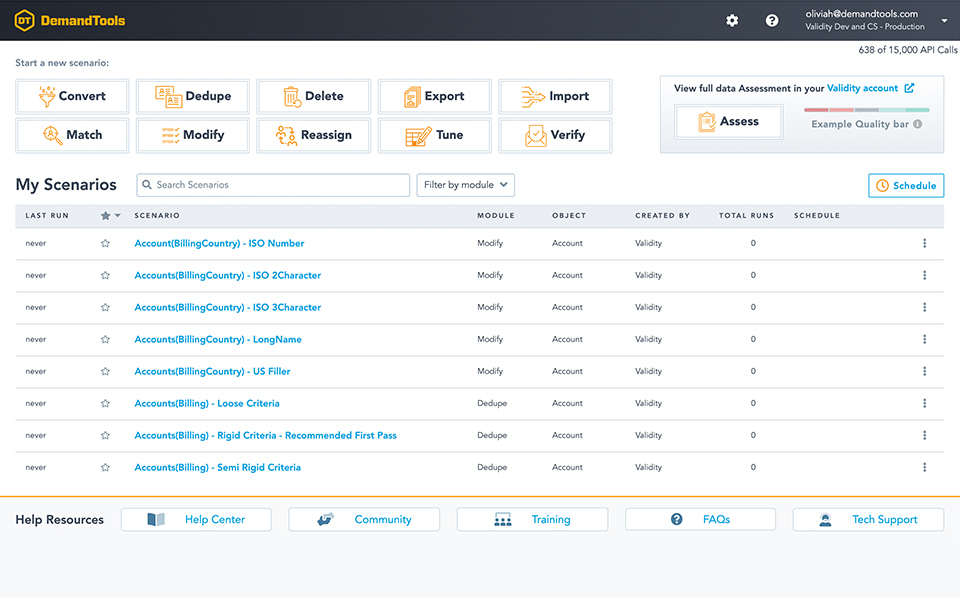Screen dimensions: 960x600
Task: Open the Filter by module dropdown
Action: [x=465, y=185]
